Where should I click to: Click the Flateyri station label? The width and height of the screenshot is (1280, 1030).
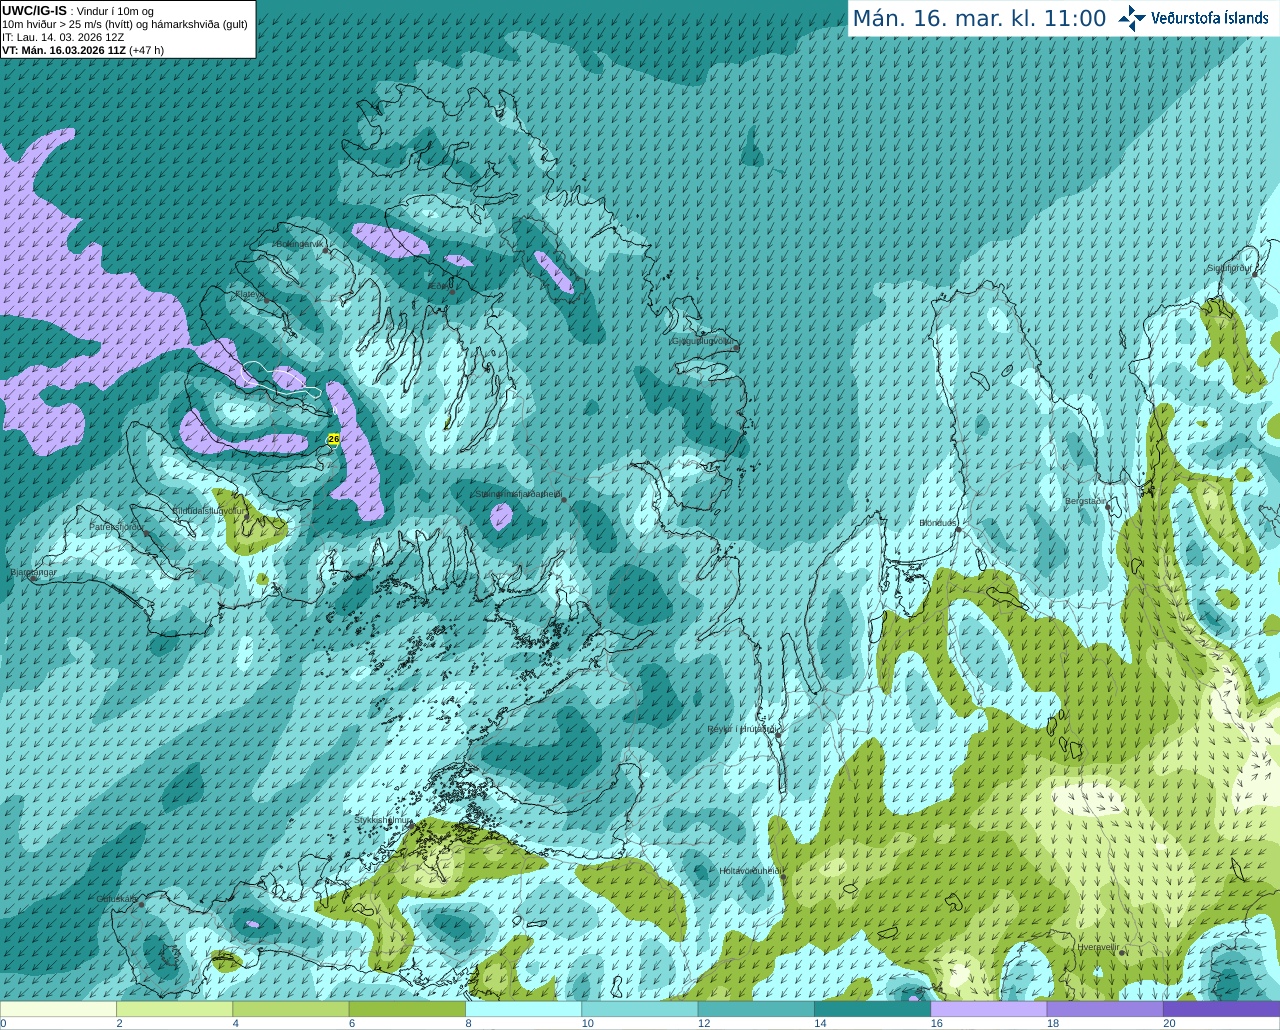249,294
